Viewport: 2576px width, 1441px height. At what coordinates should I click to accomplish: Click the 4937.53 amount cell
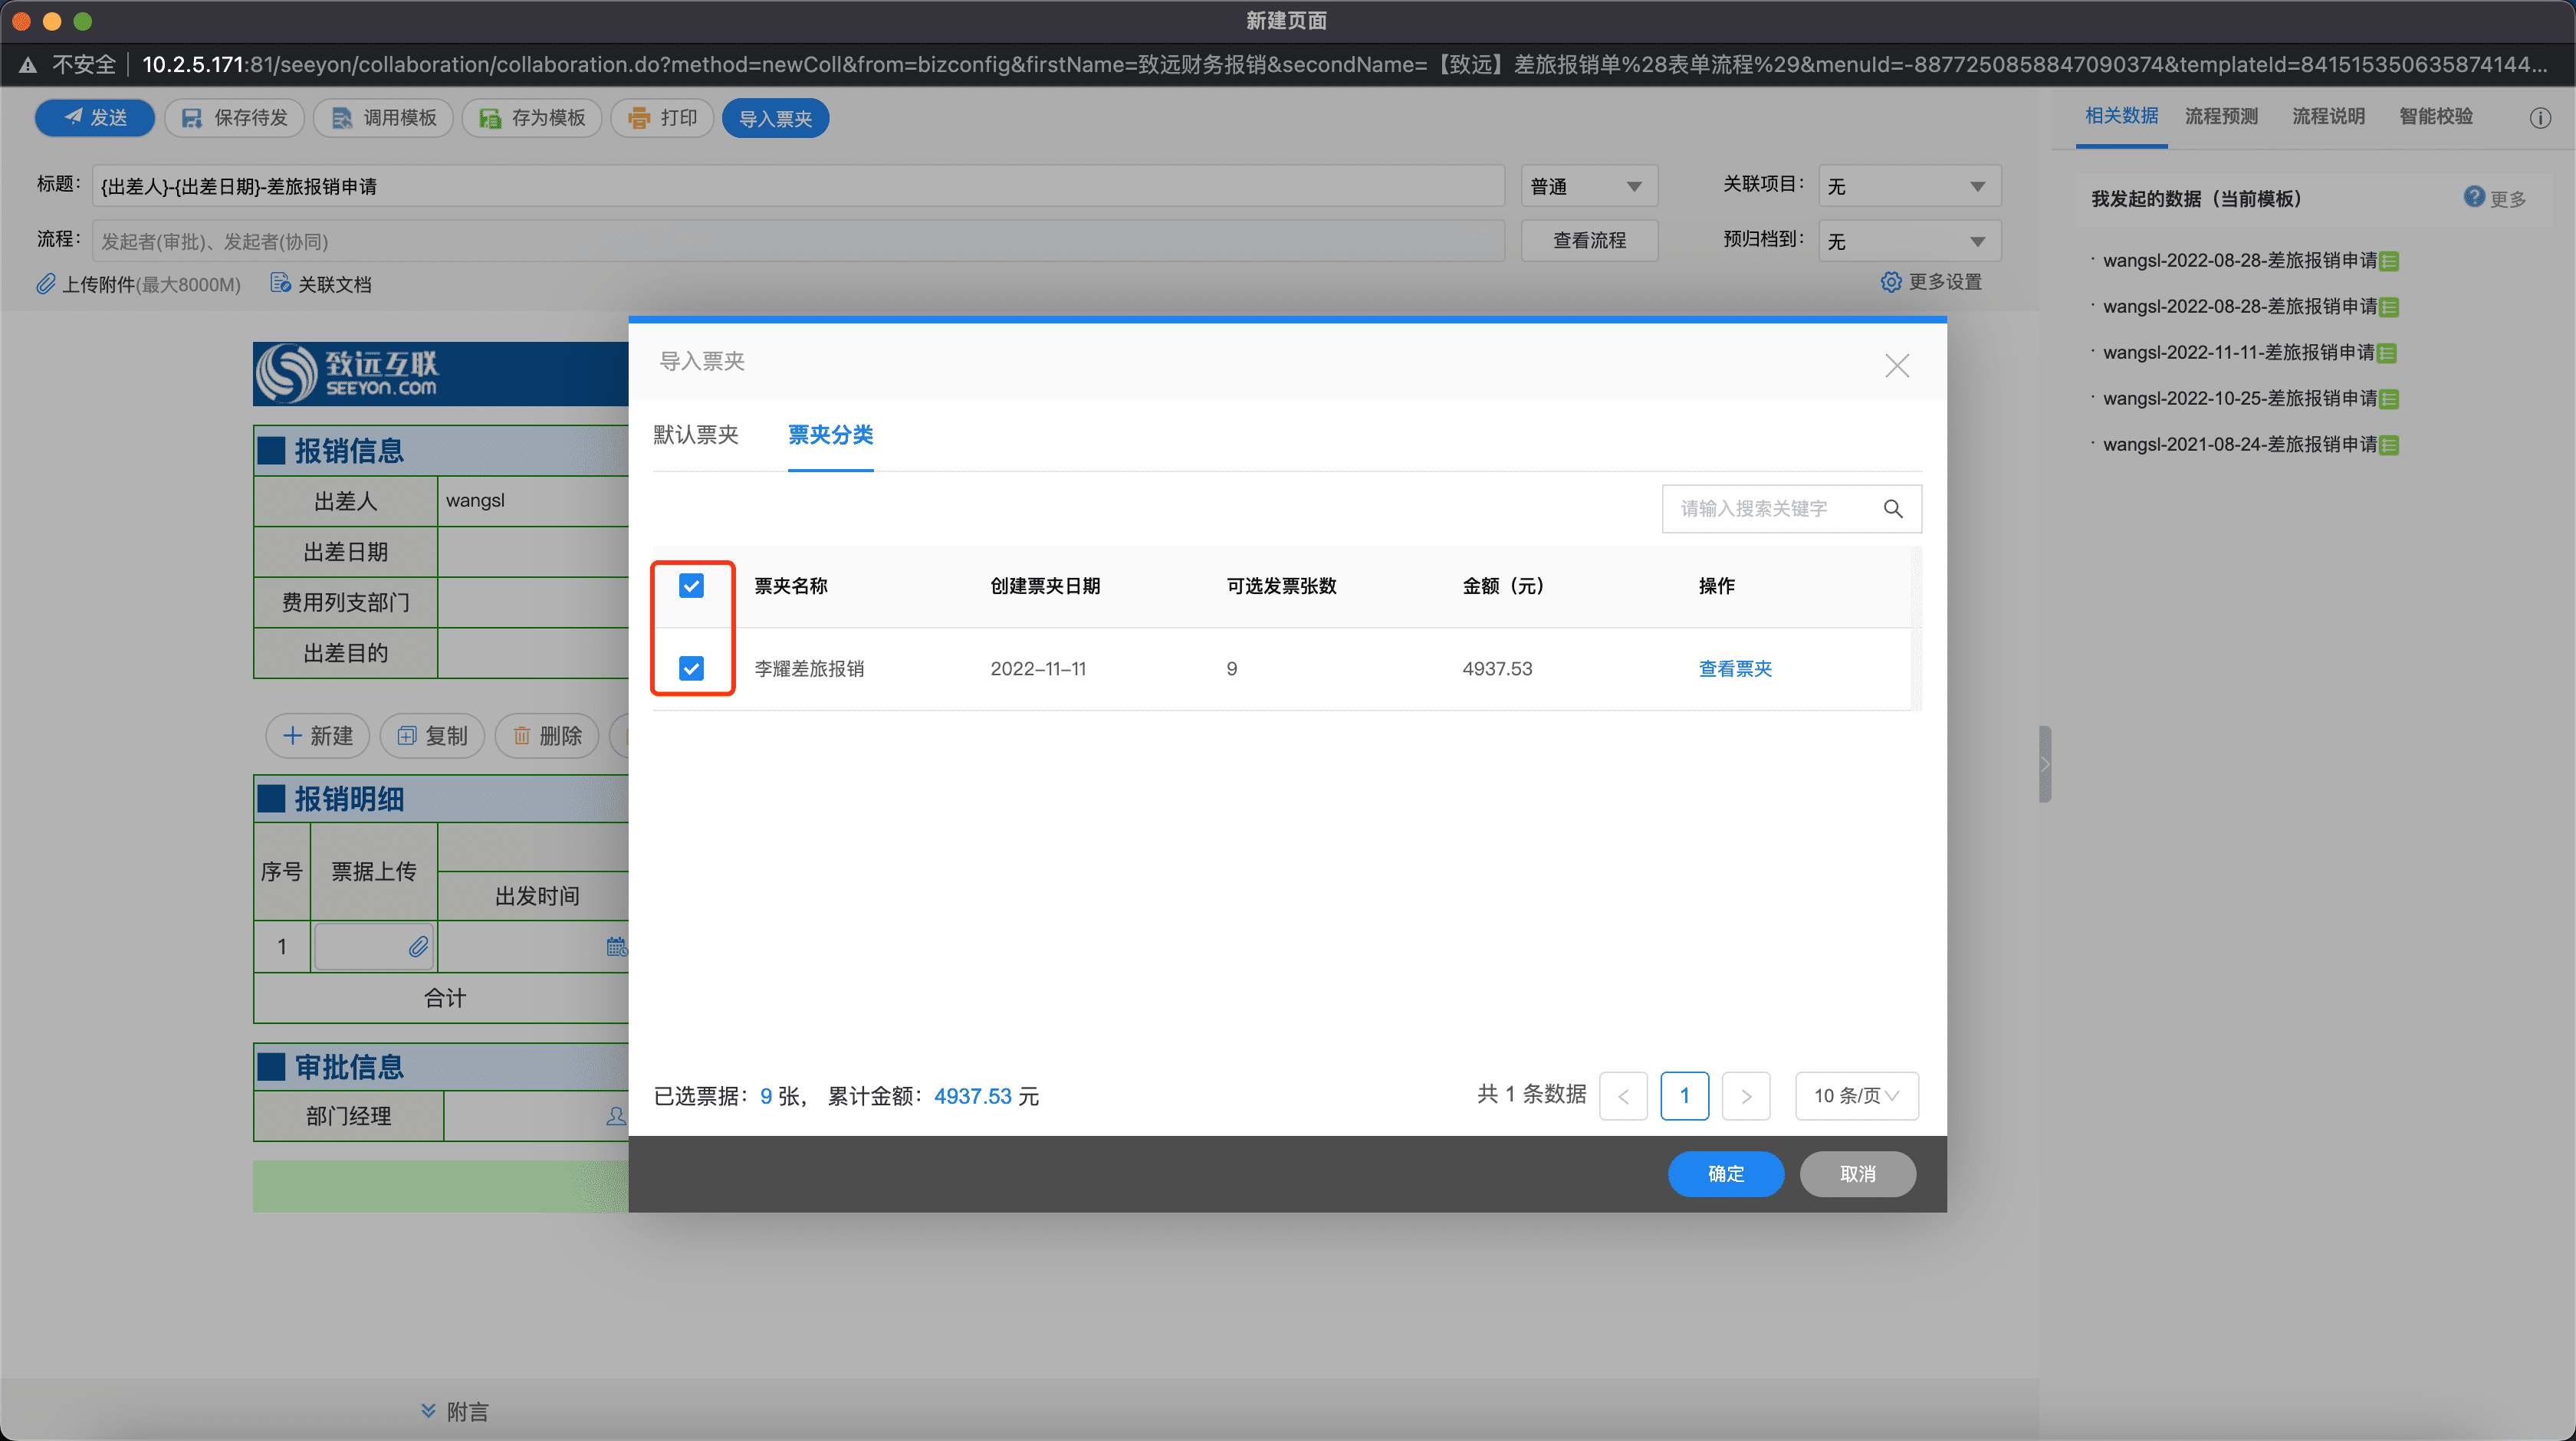1497,669
